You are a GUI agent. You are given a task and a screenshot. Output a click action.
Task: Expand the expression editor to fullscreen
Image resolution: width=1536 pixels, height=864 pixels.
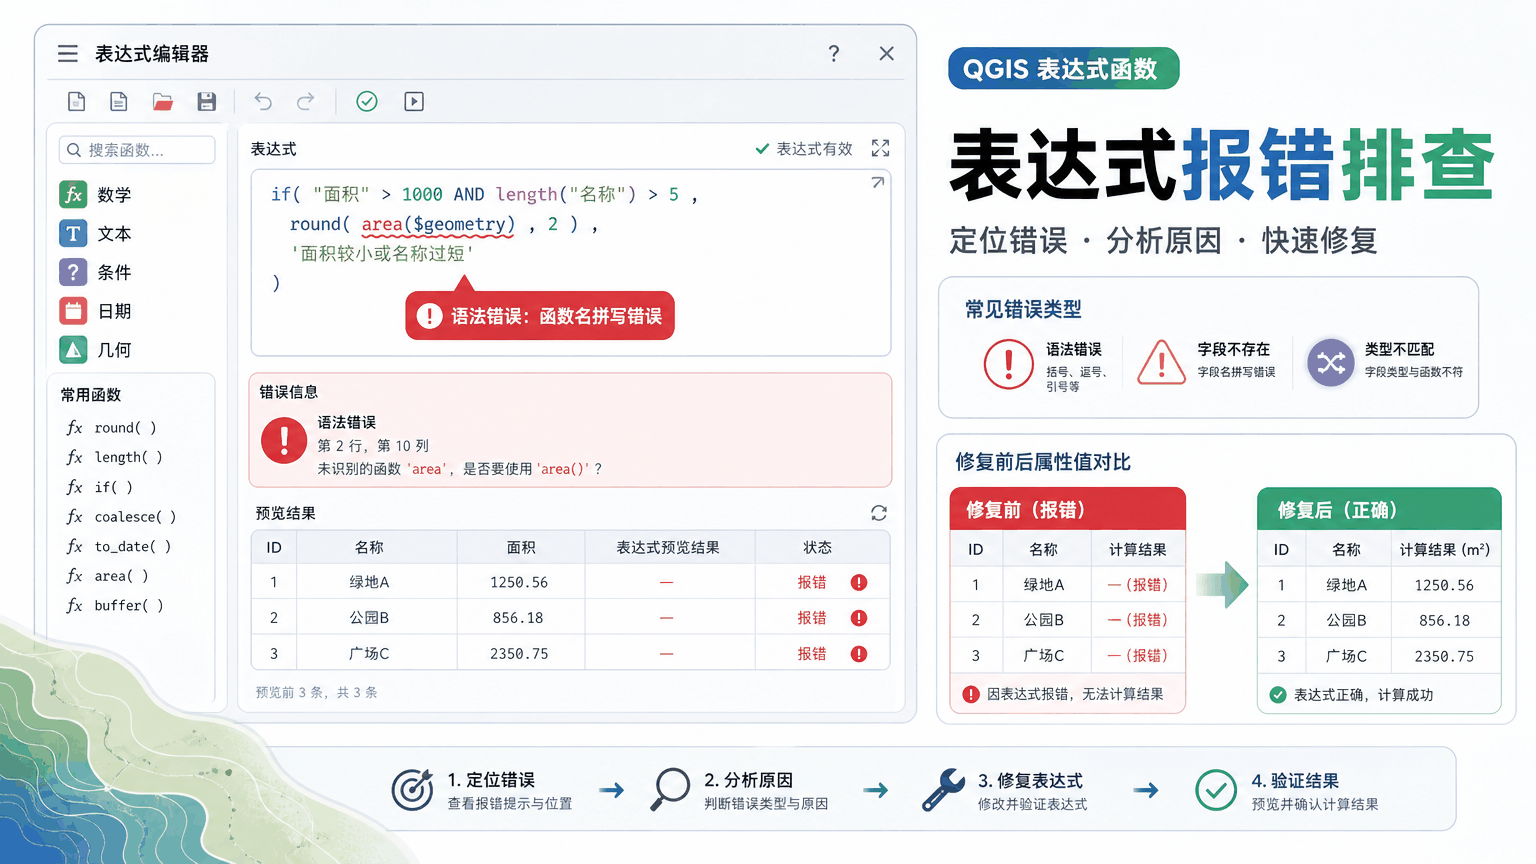tap(880, 148)
